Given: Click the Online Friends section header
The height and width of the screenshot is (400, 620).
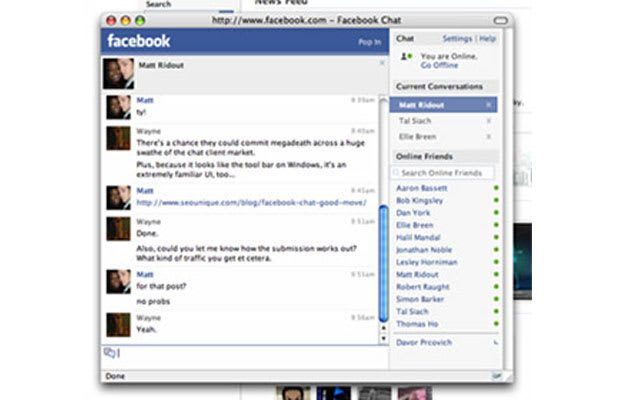Looking at the screenshot, I should coord(445,157).
